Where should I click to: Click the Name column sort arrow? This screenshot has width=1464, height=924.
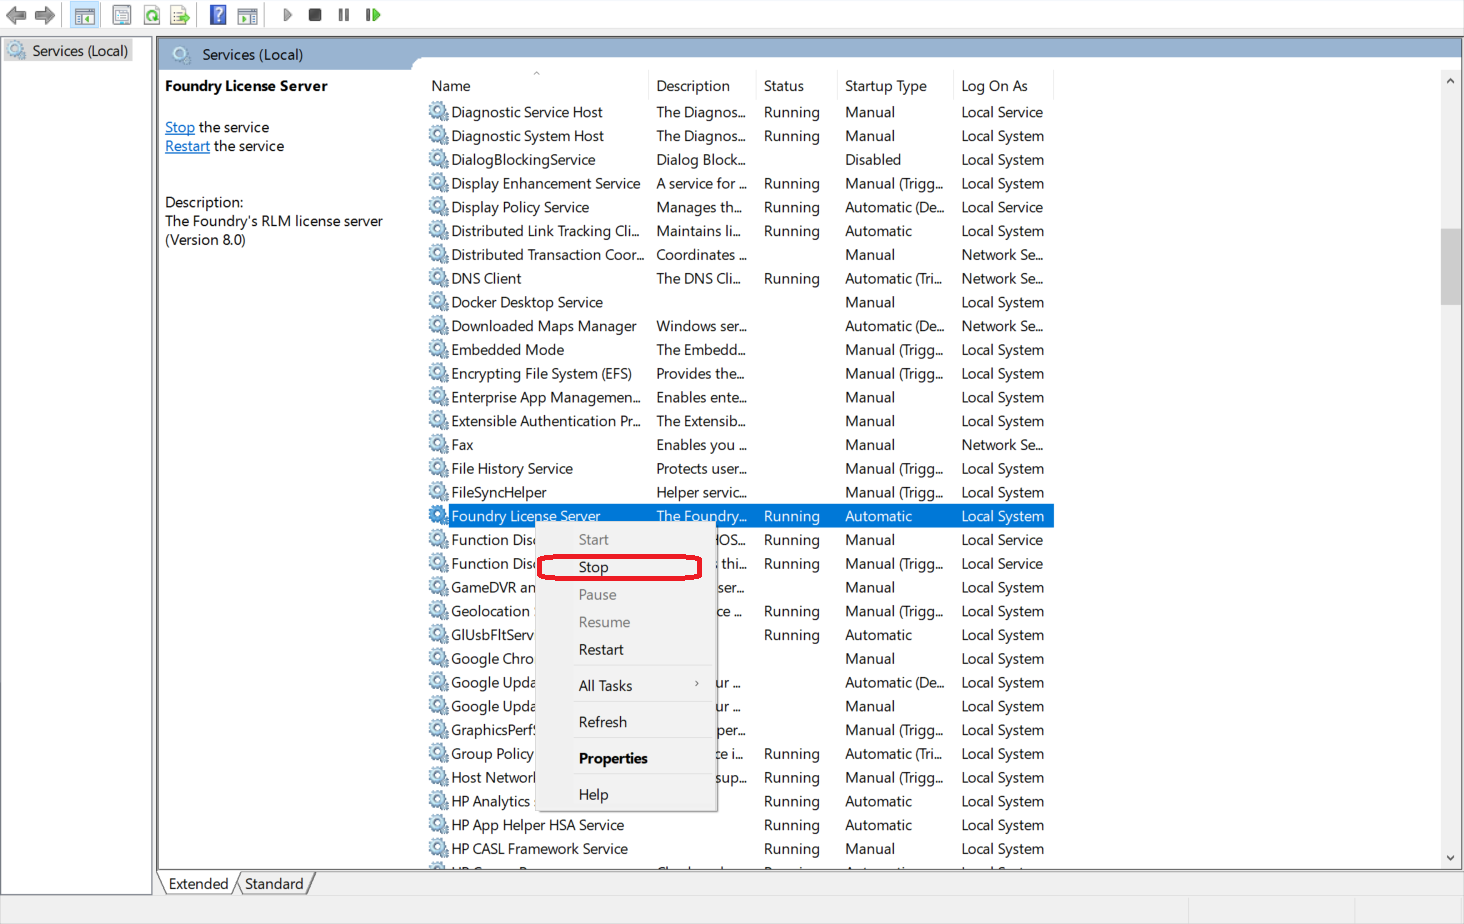pos(535,73)
